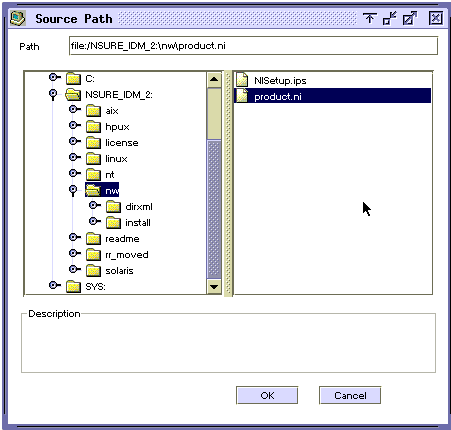Screen dimensions: 451x430
Task: Click the shrink window title bar icon
Action: (389, 18)
